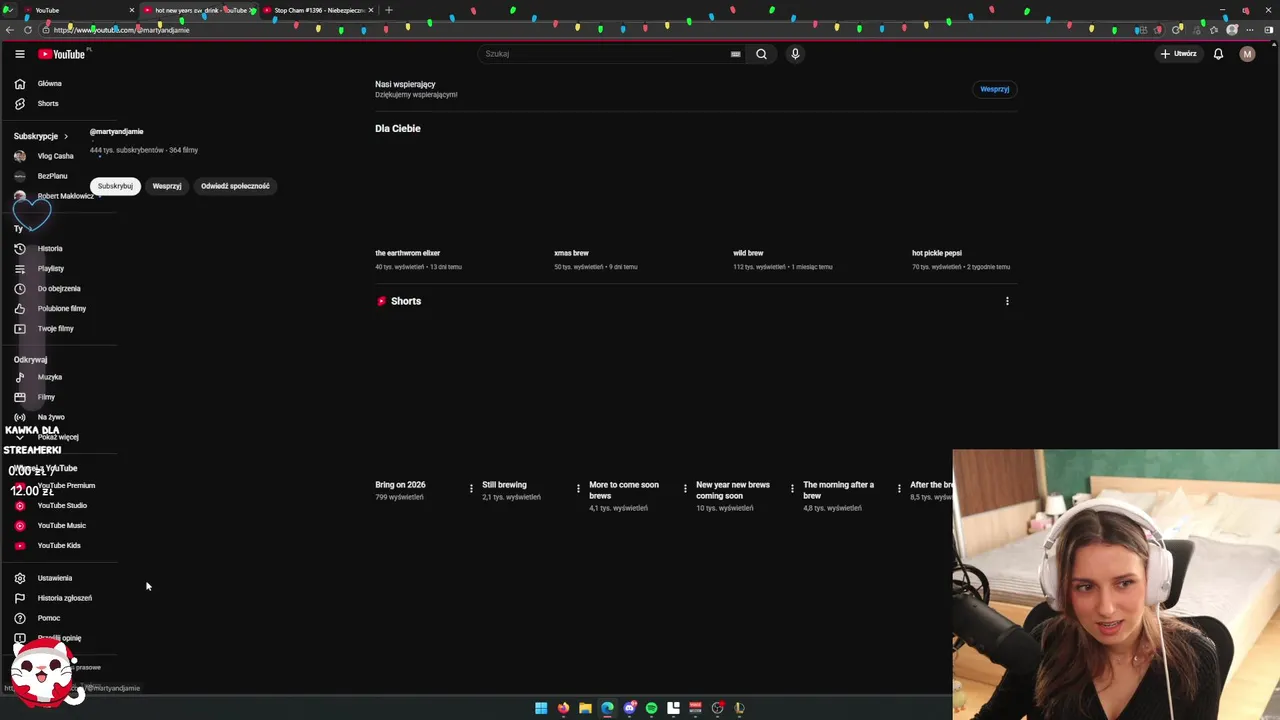Close the first YouTube tab

pos(131,10)
